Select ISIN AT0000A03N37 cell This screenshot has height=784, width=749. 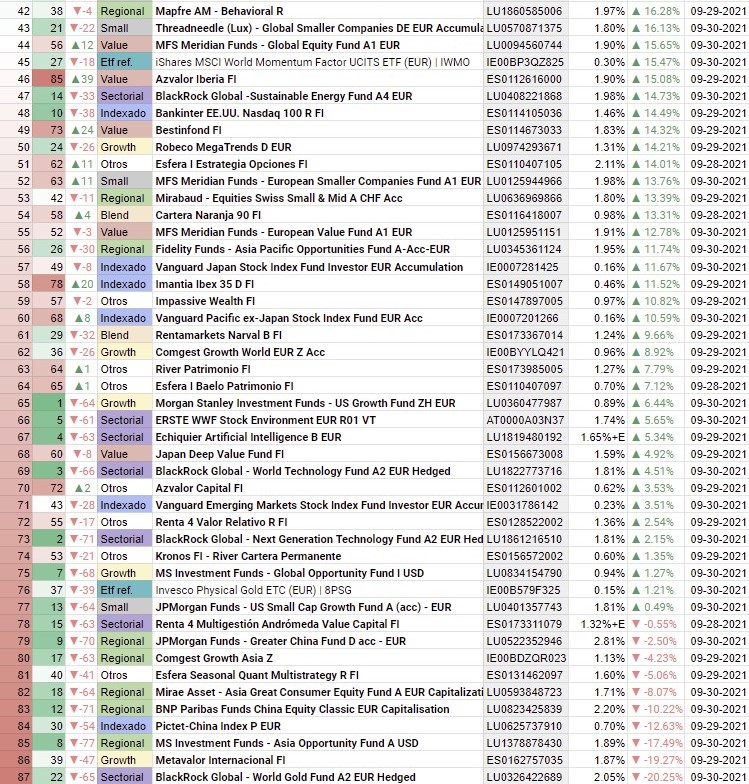click(x=526, y=420)
